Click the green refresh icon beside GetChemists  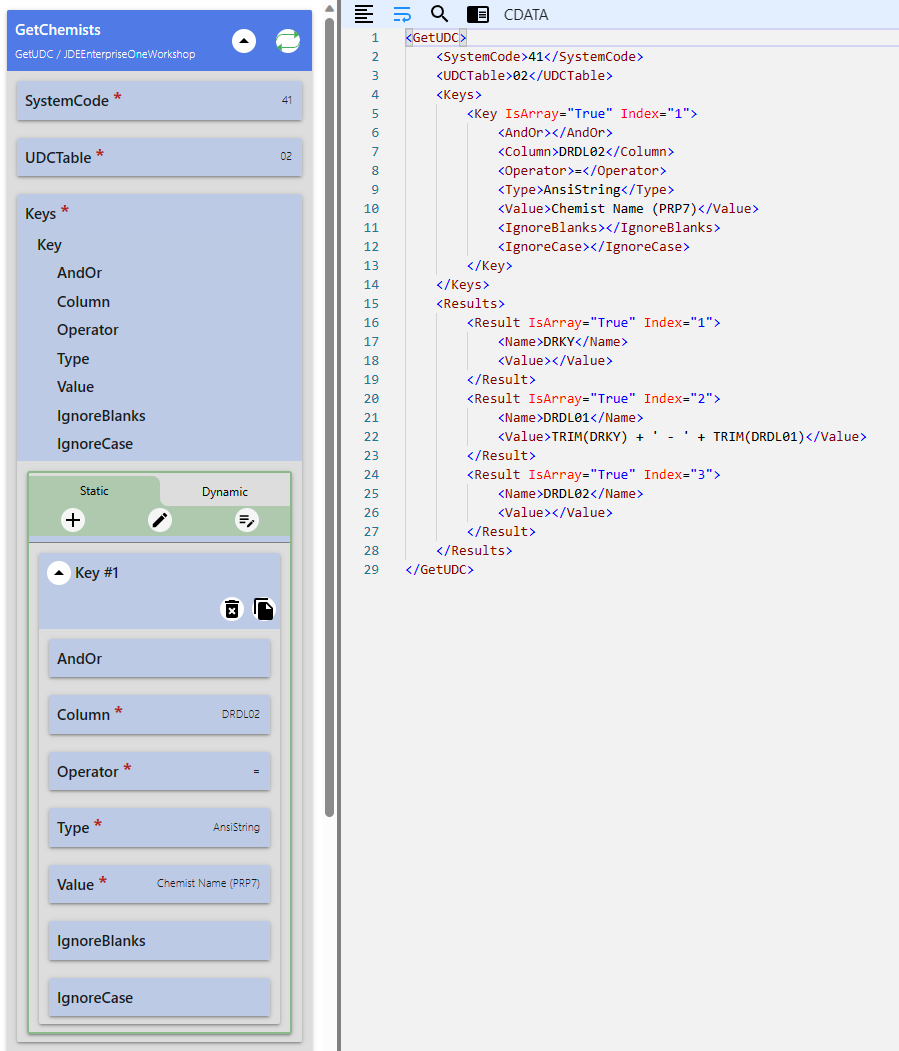(288, 41)
